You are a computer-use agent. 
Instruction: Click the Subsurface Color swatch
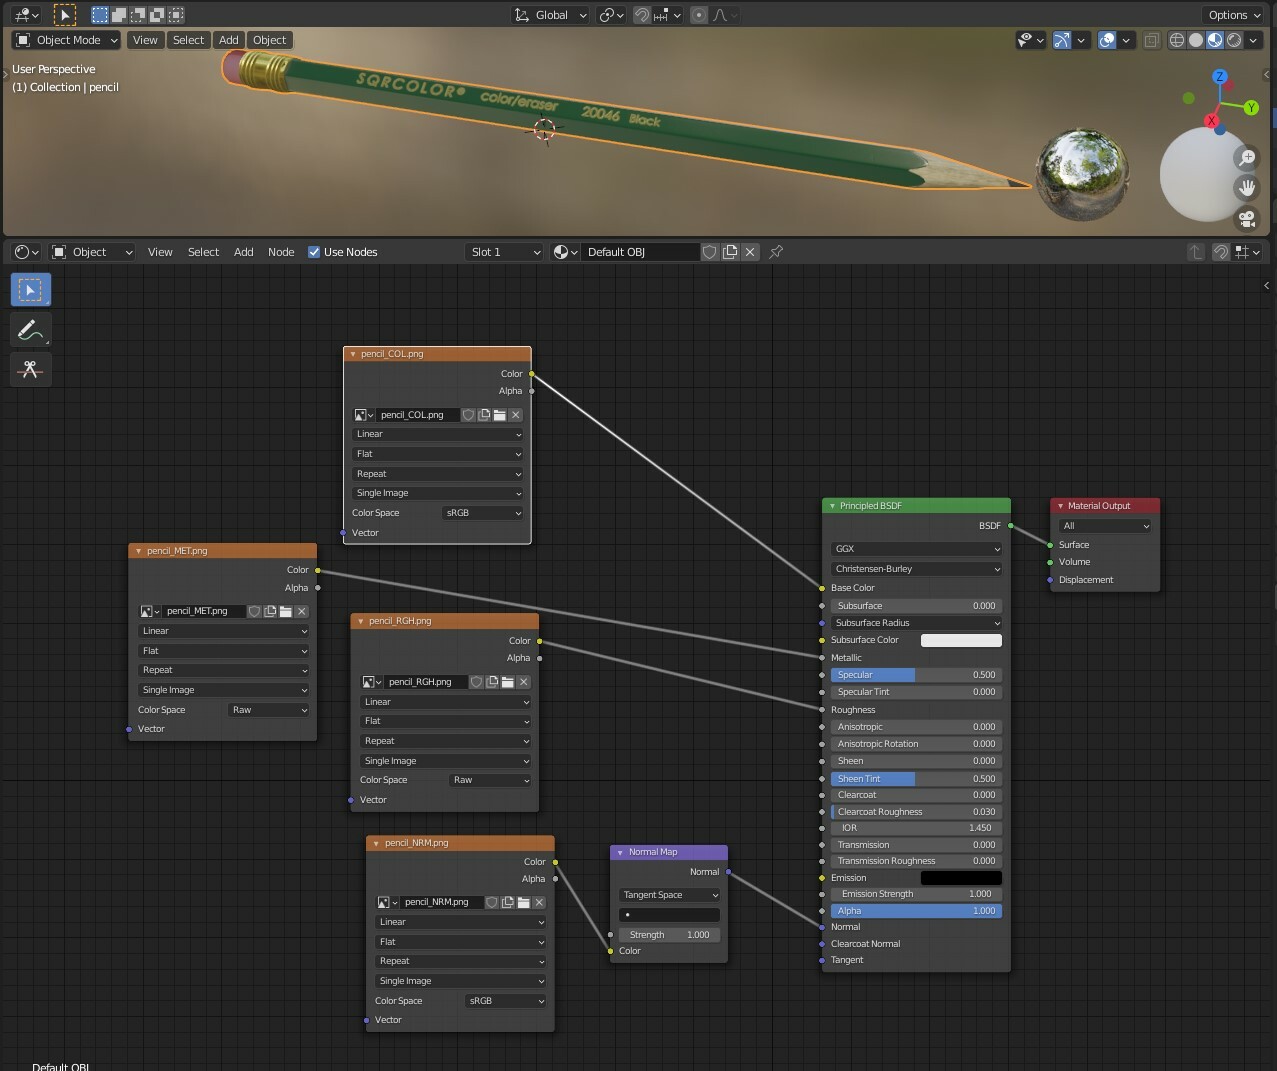tap(960, 640)
